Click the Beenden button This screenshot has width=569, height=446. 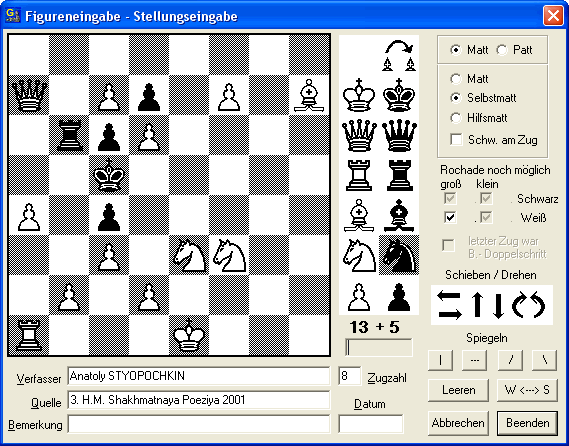click(527, 423)
